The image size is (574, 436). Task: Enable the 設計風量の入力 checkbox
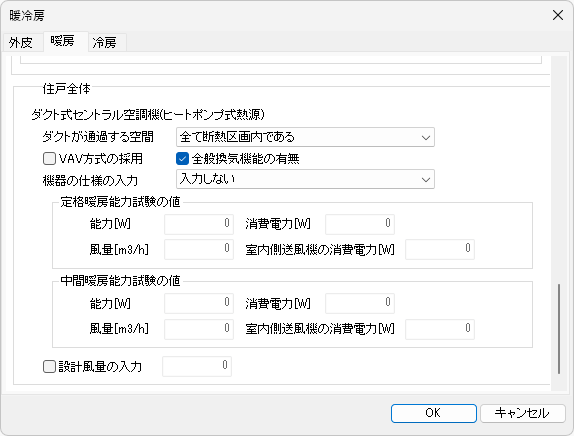click(x=49, y=366)
